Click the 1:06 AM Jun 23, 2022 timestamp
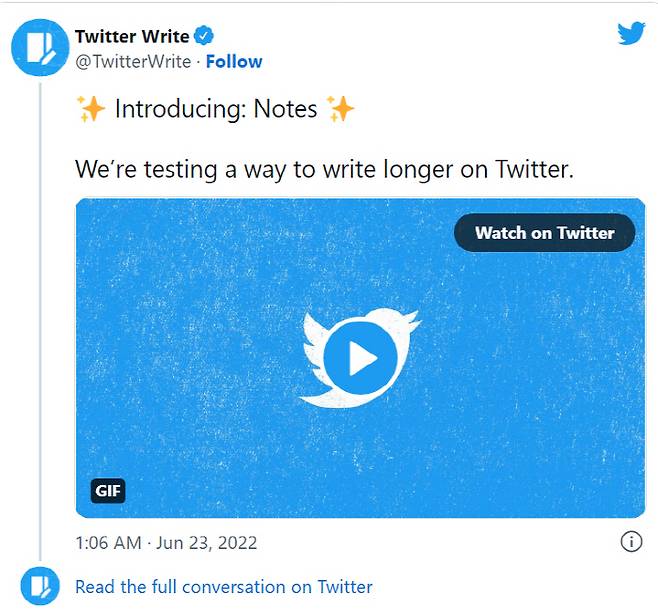 (x=166, y=543)
